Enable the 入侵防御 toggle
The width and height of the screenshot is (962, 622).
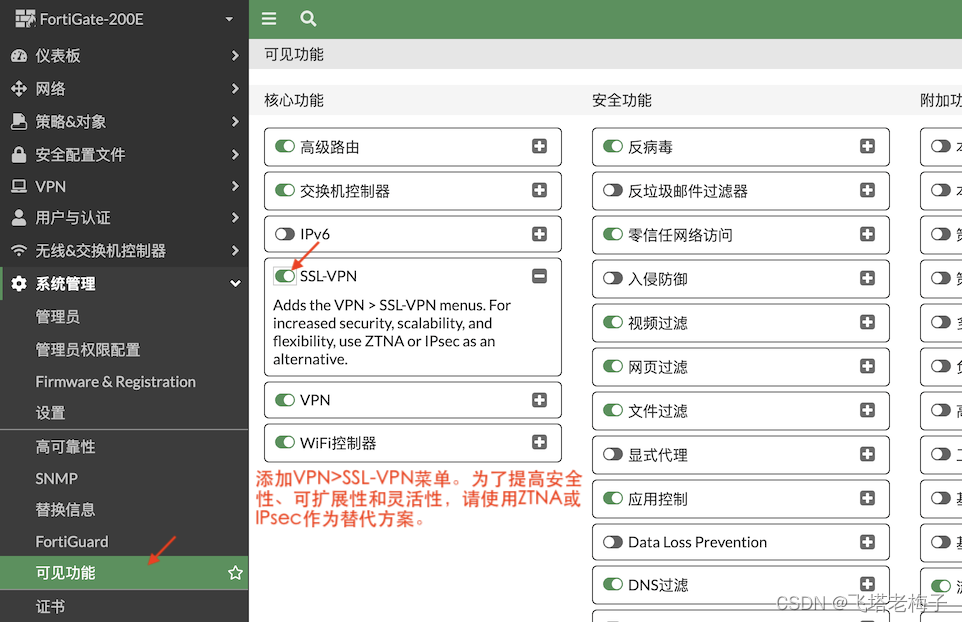[613, 278]
